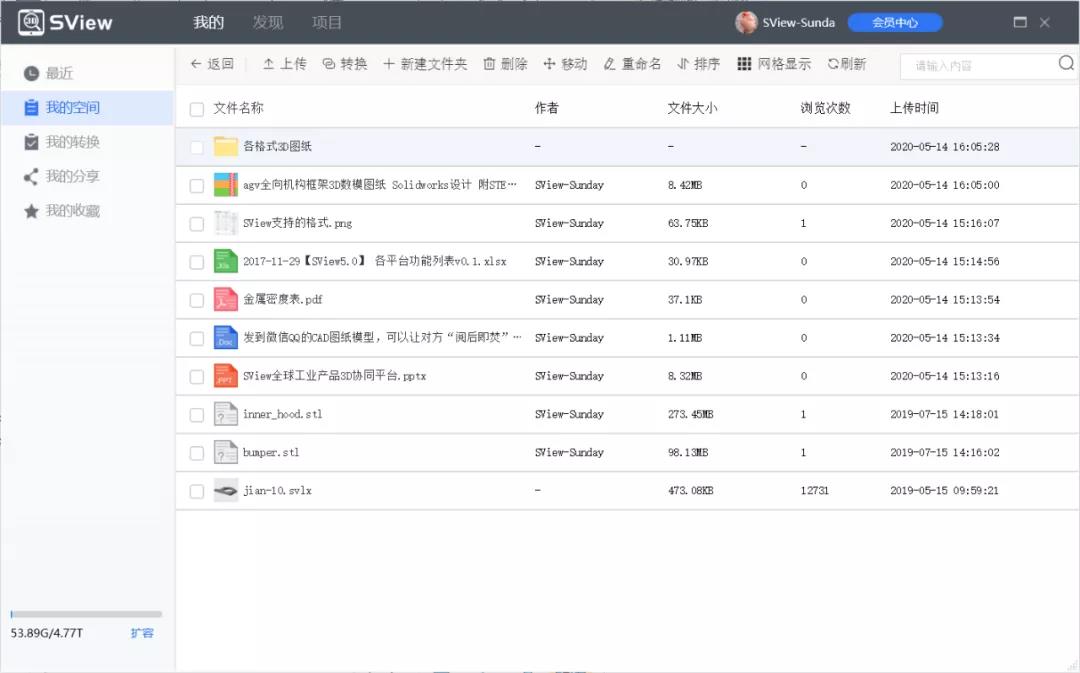Toggle the select-all checkbox beside 文件名称

coord(197,109)
